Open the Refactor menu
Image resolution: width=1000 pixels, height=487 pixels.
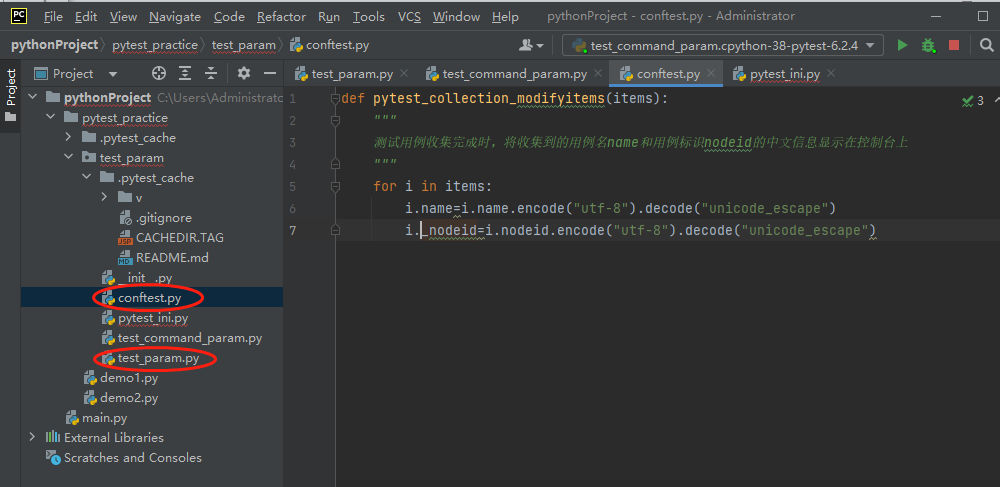click(x=281, y=17)
